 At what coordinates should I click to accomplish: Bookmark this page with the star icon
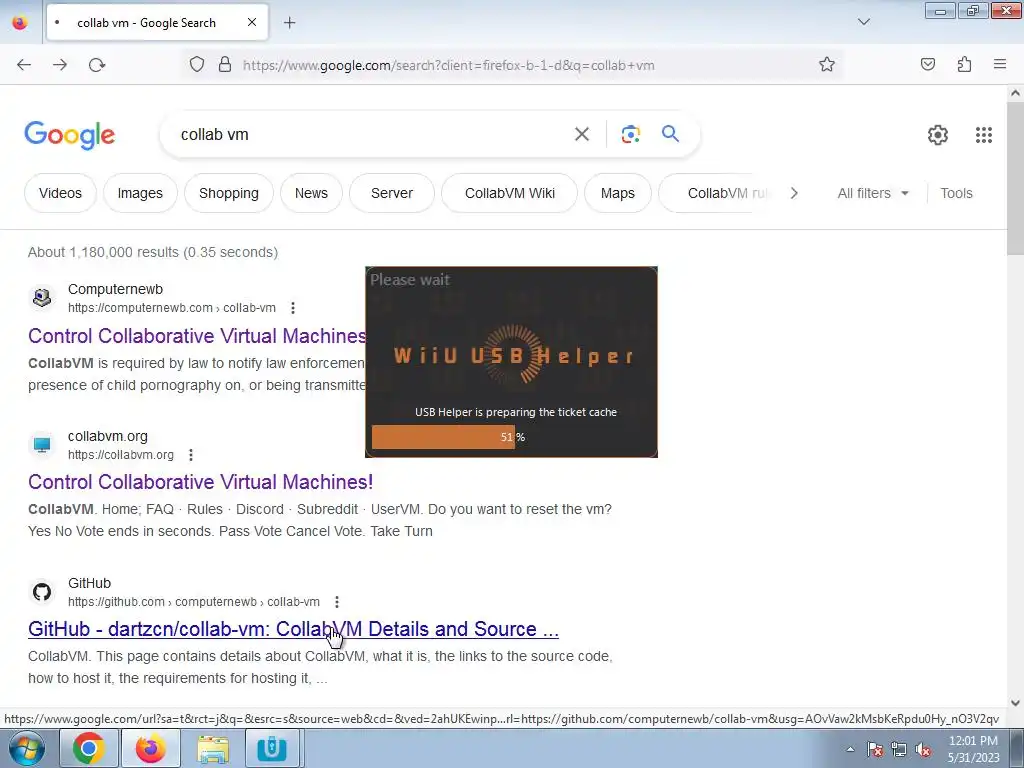827,65
